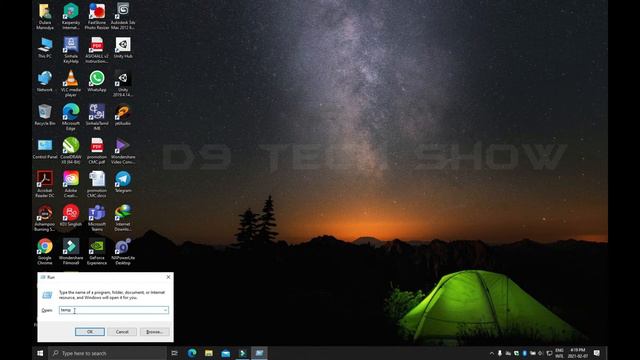This screenshot has width=640, height=360.
Task: Select Microsoft Teams desktop shortcut
Action: pos(97,218)
